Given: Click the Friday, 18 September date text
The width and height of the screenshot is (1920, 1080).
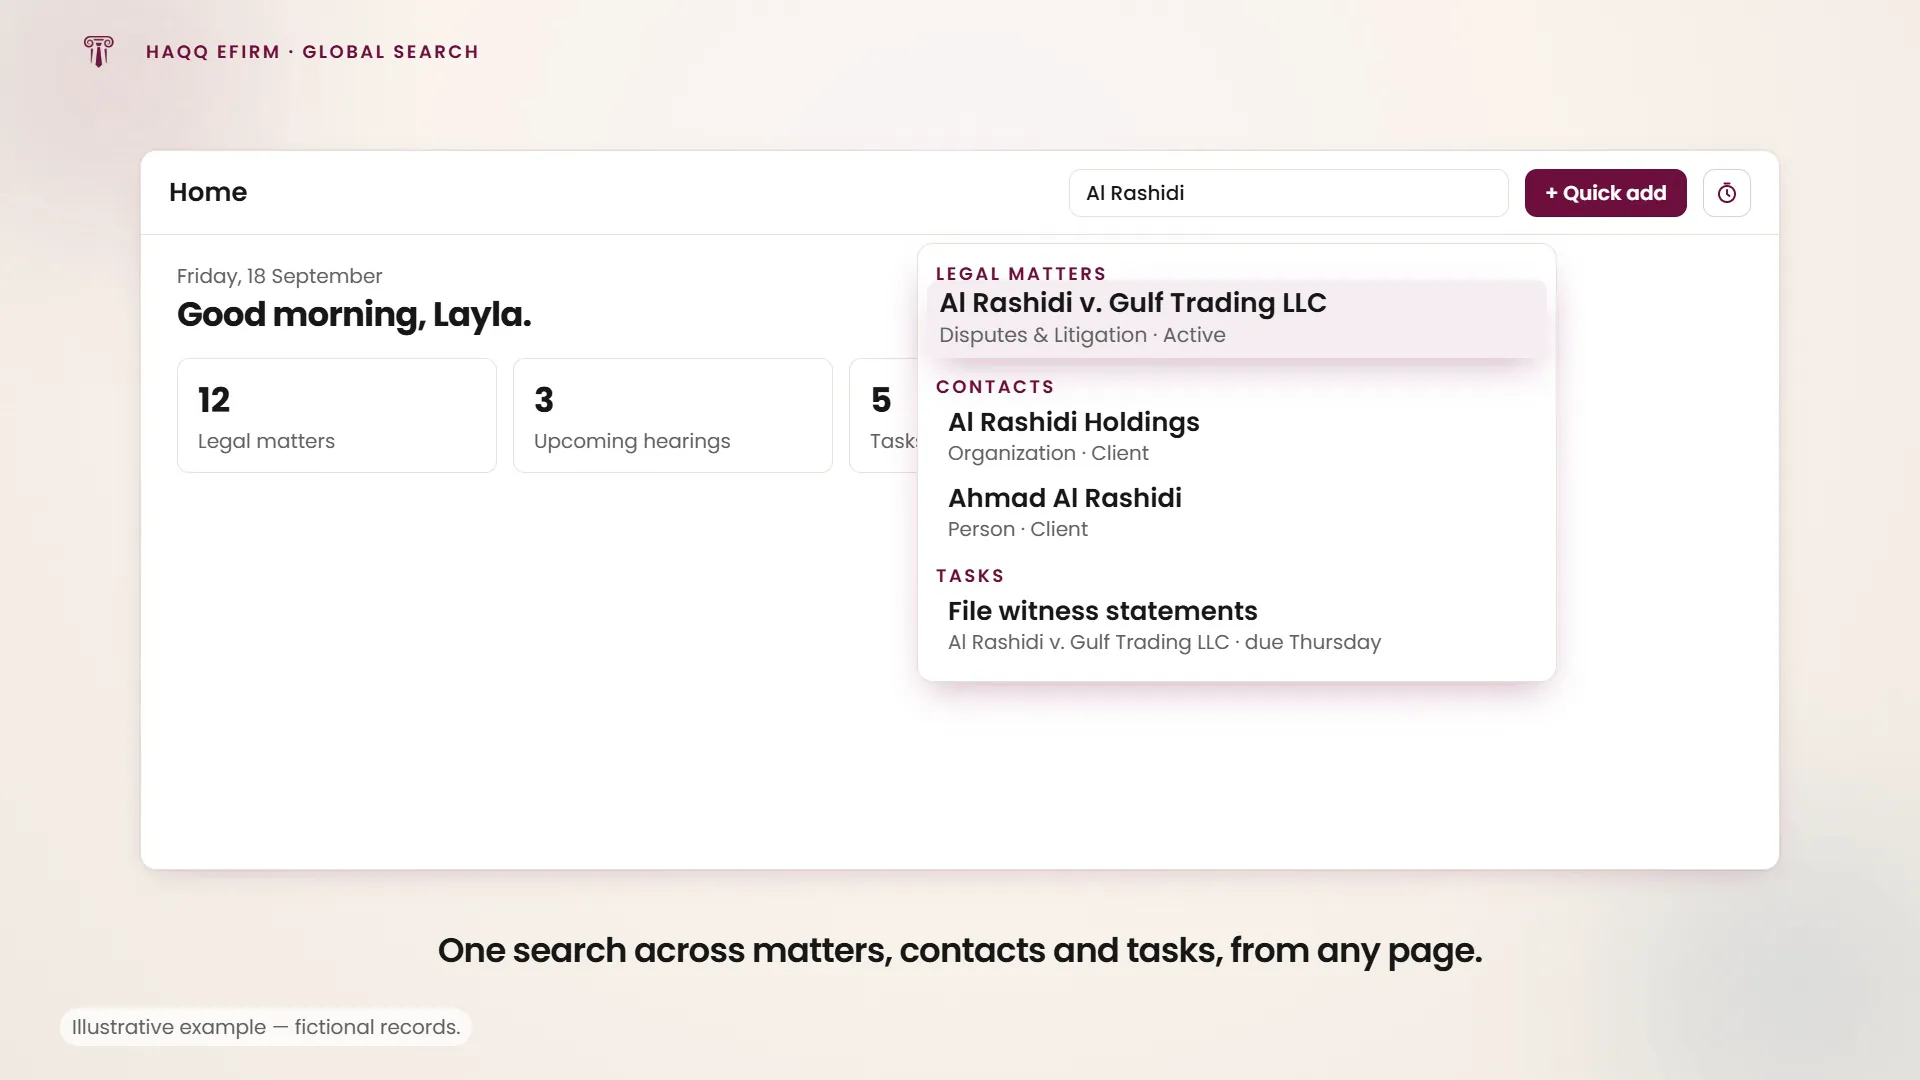Looking at the screenshot, I should (x=280, y=276).
